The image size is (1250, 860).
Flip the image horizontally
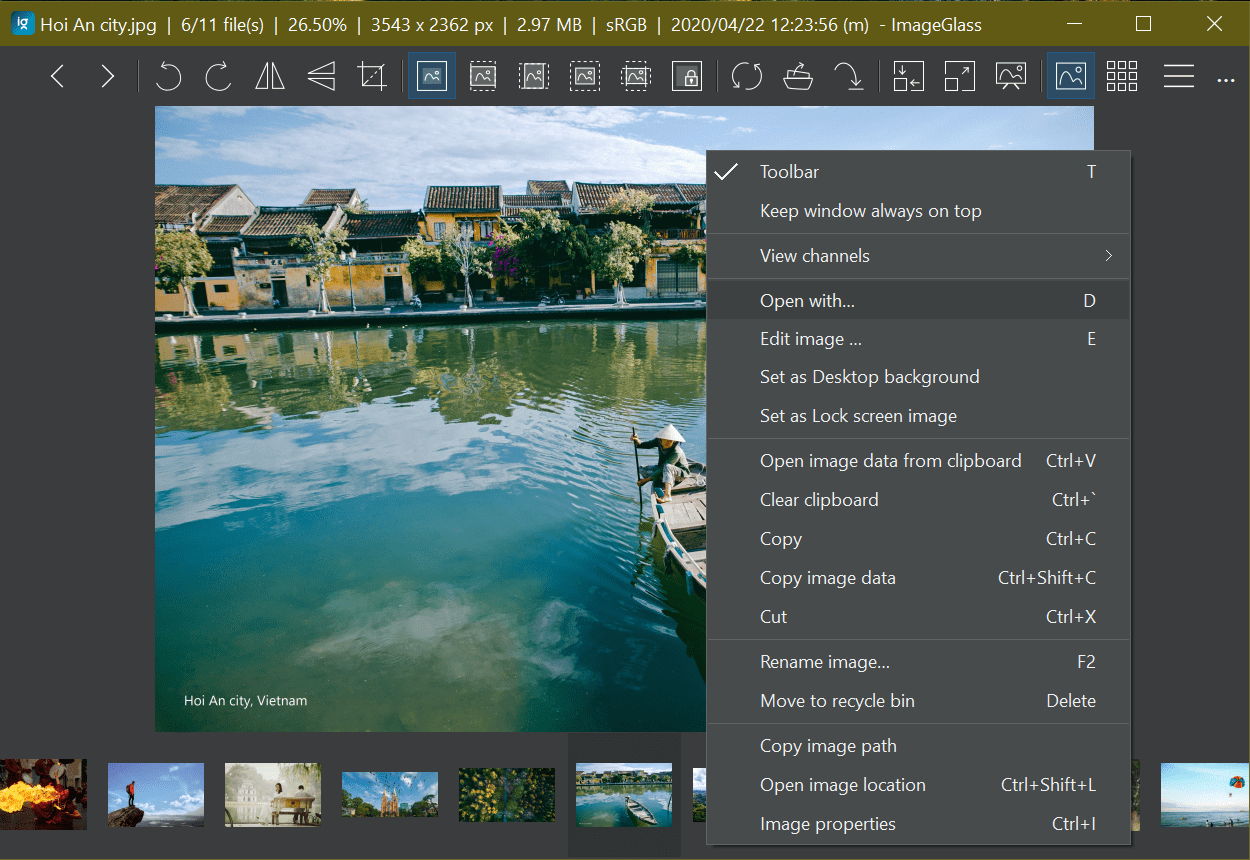pyautogui.click(x=270, y=76)
